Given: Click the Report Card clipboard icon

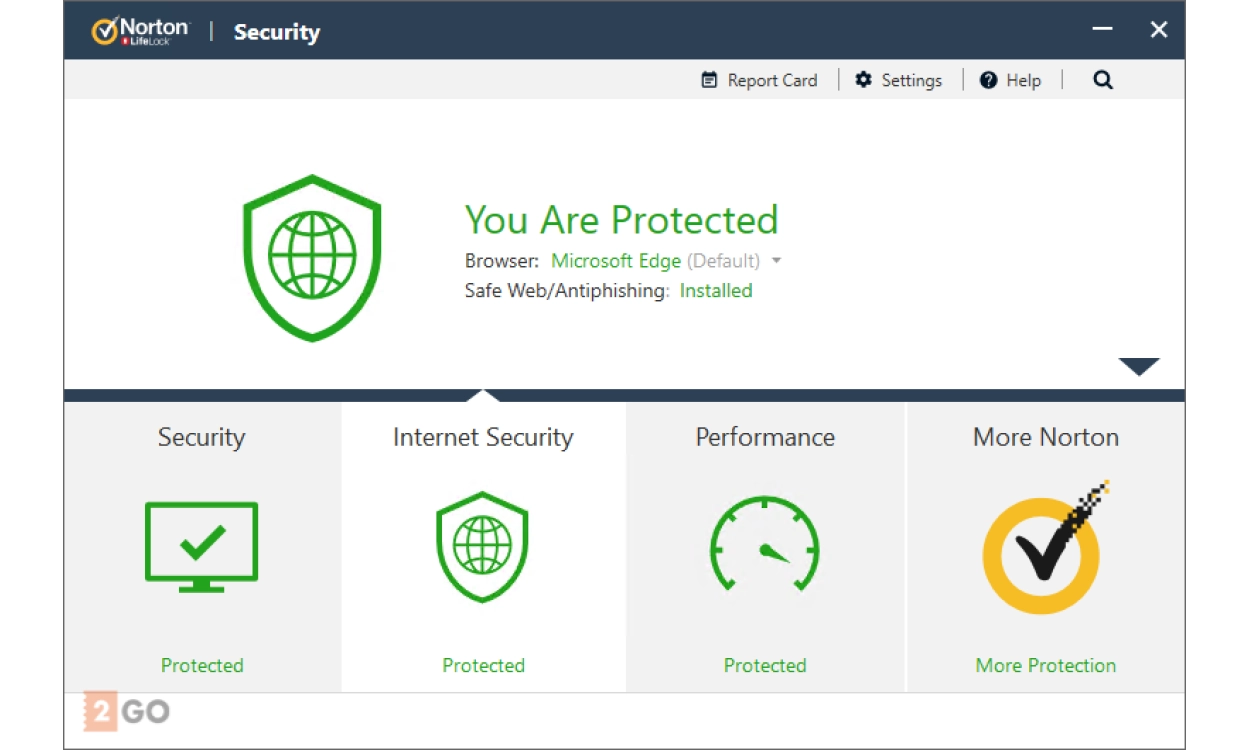Looking at the screenshot, I should pyautogui.click(x=709, y=81).
